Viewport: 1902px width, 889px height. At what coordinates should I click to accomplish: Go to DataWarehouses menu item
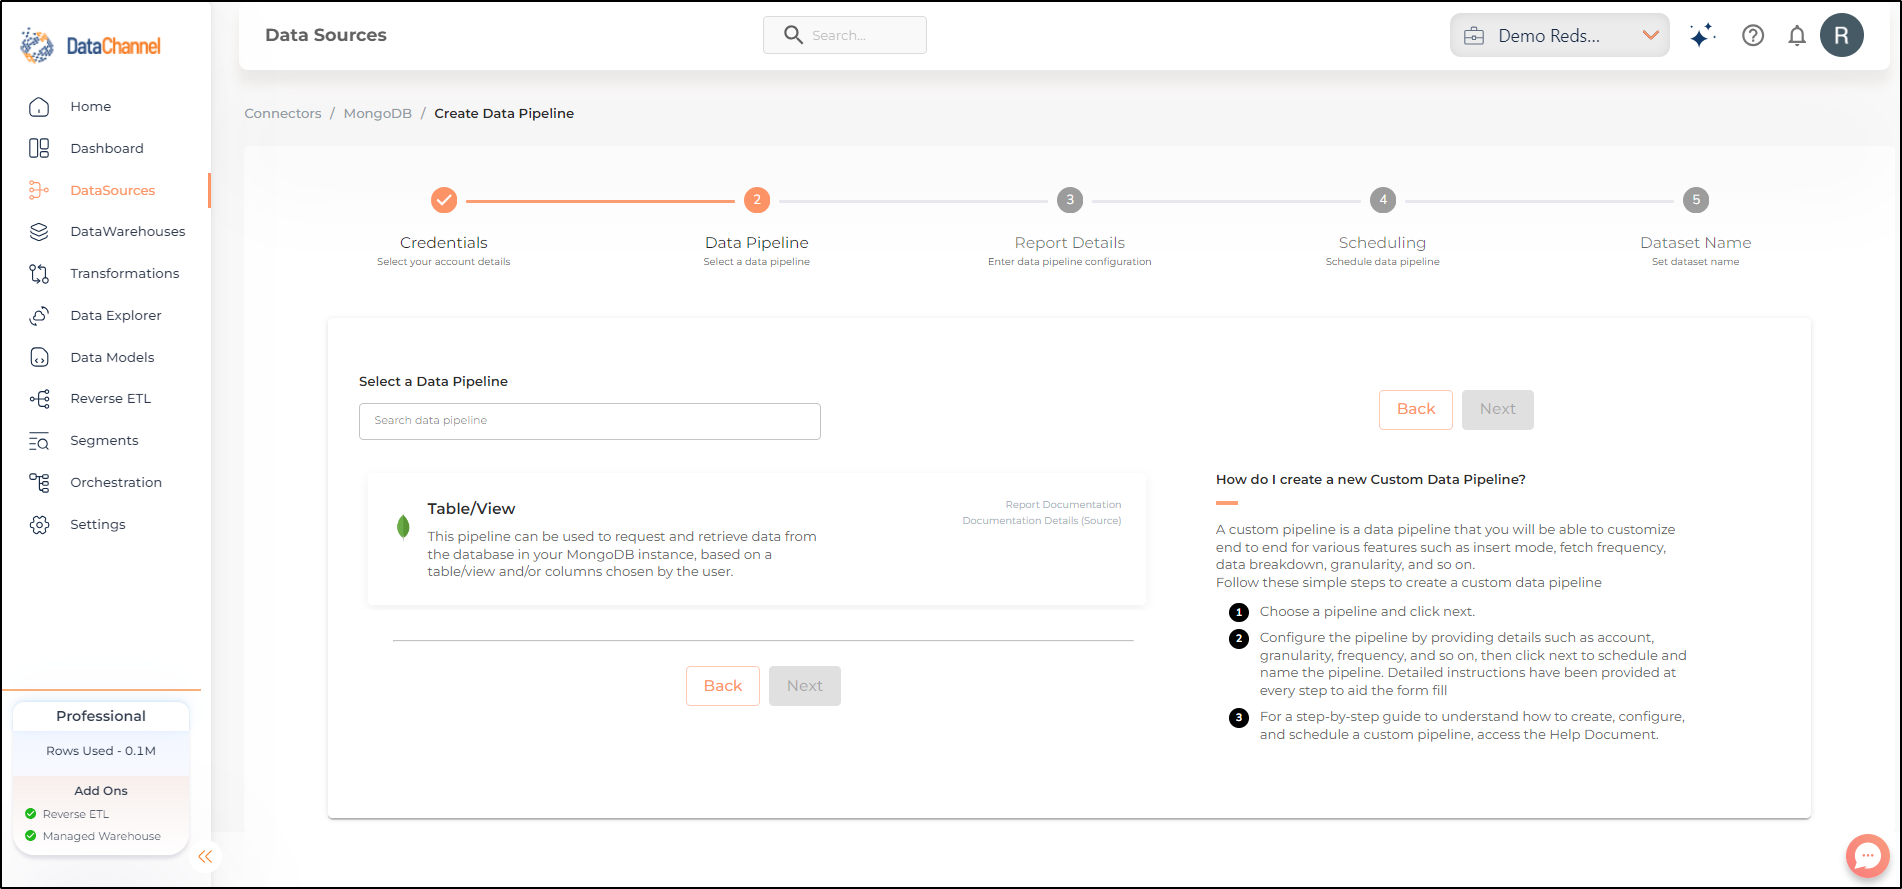click(128, 232)
